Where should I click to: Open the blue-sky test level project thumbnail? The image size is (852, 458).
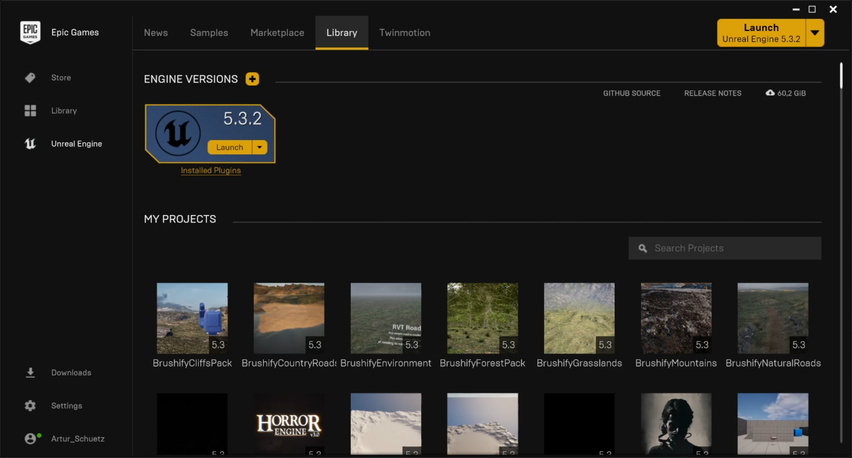pyautogui.click(x=773, y=424)
